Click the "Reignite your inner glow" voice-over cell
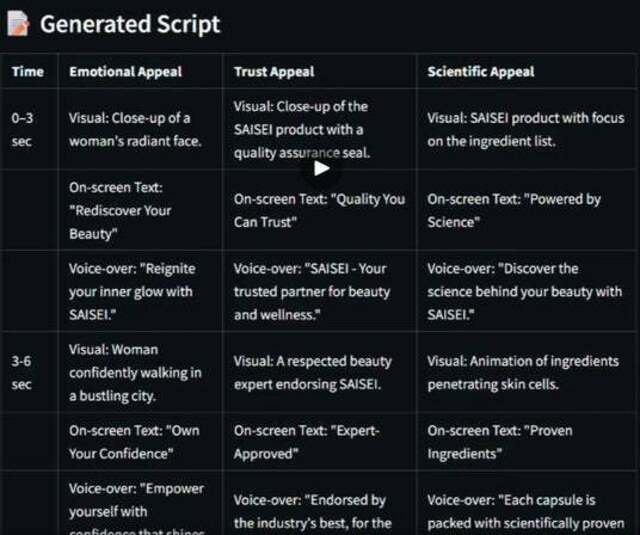Image resolution: width=640 pixels, height=535 pixels. (x=140, y=291)
